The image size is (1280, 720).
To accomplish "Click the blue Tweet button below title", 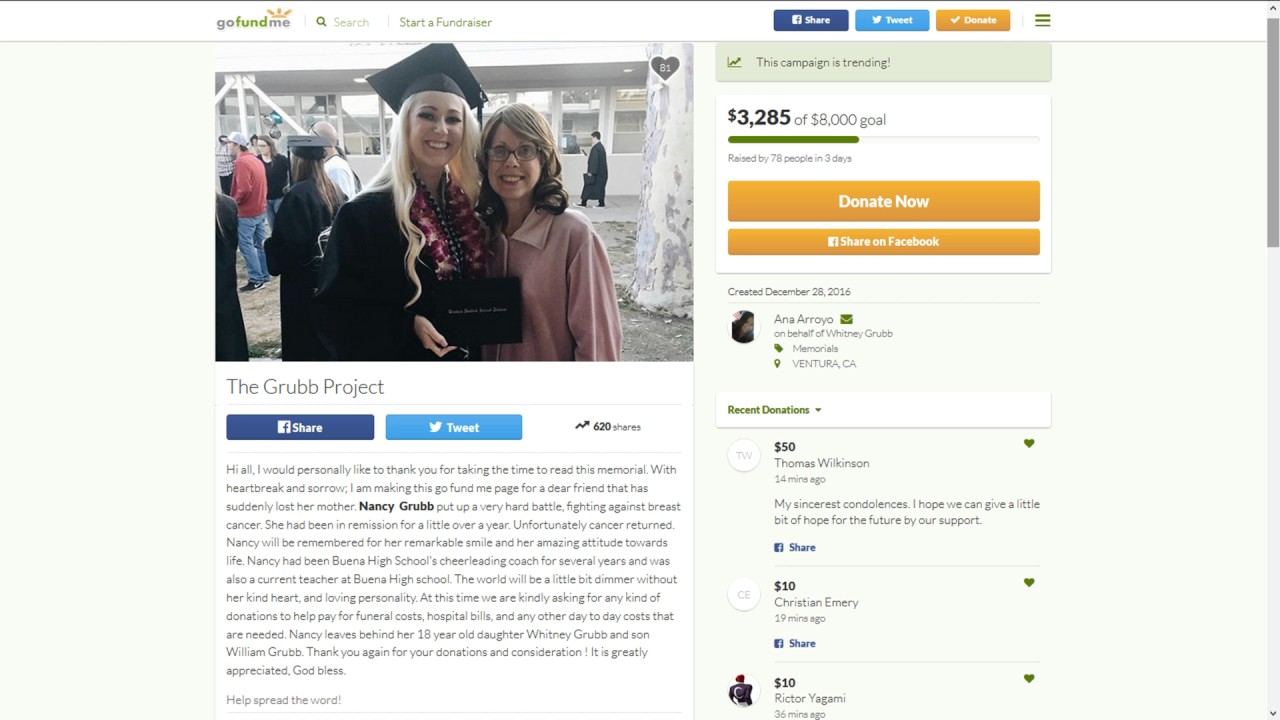I will click(454, 427).
